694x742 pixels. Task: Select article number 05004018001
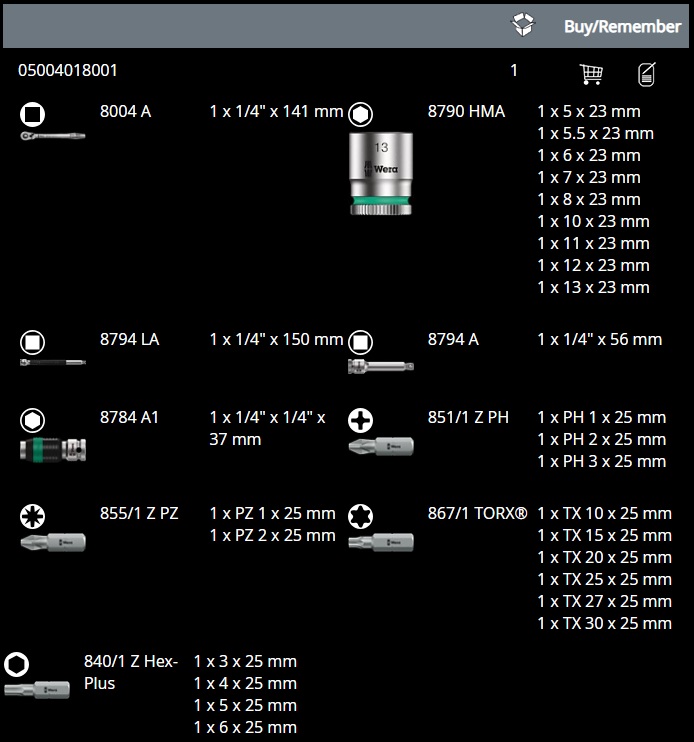pyautogui.click(x=68, y=71)
